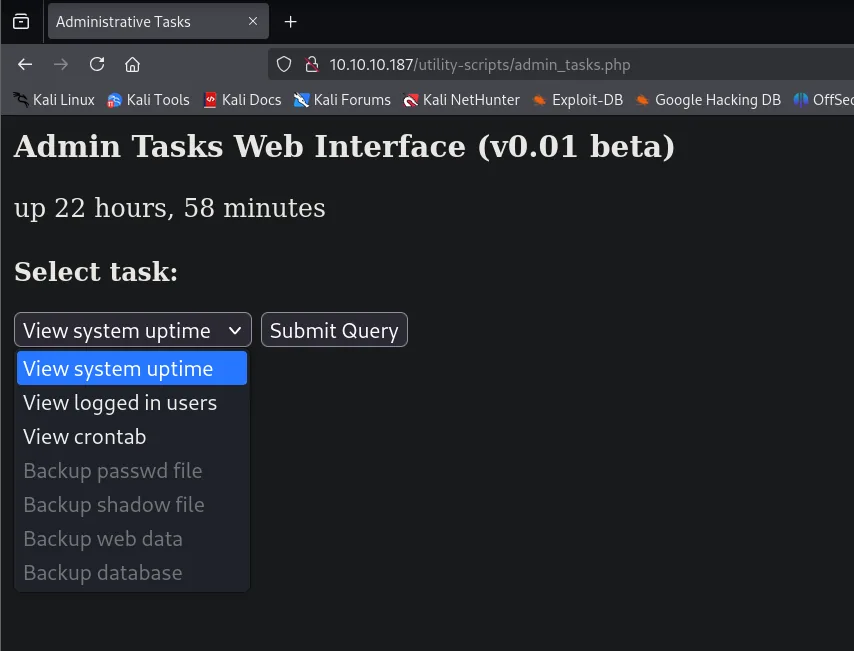Show the insecure connection padlock info

[312, 64]
